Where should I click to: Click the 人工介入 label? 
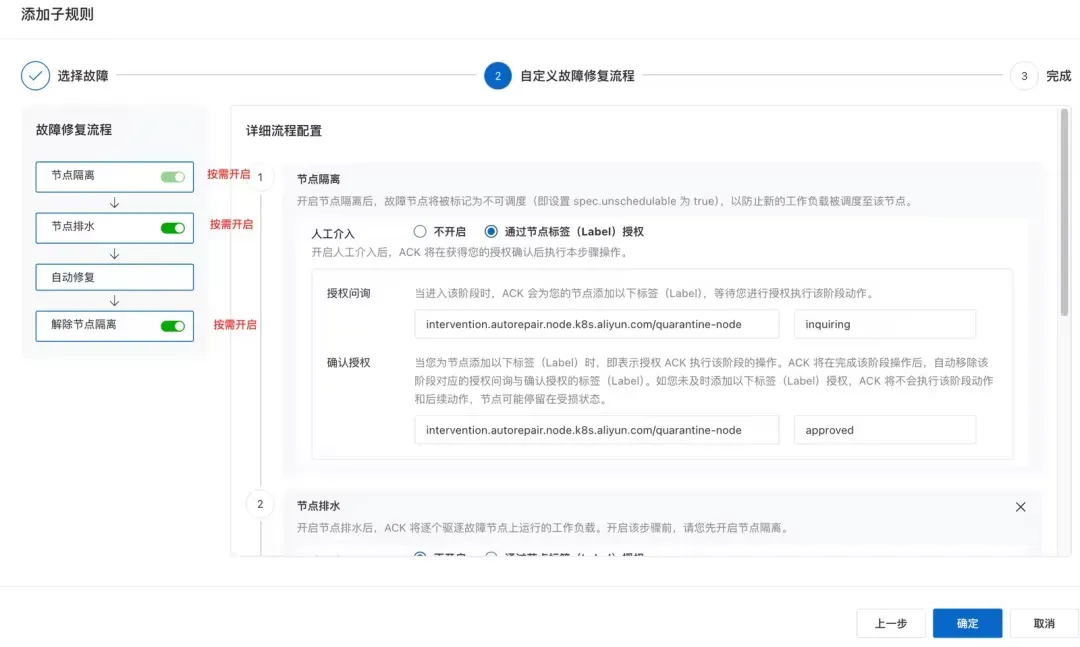click(x=333, y=234)
